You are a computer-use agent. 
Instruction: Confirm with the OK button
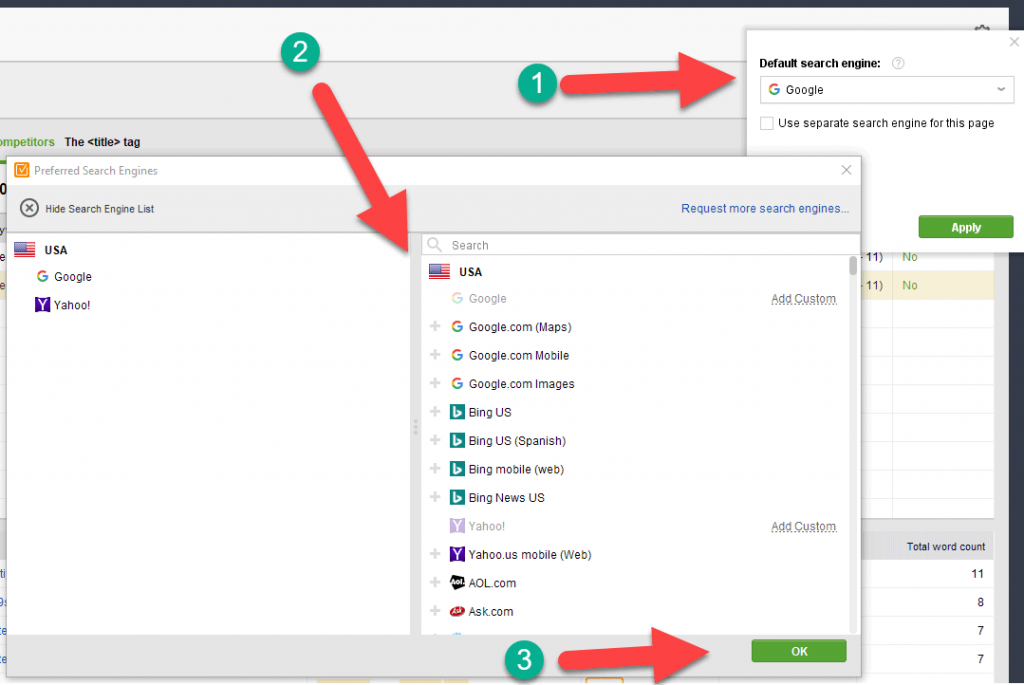(x=798, y=650)
